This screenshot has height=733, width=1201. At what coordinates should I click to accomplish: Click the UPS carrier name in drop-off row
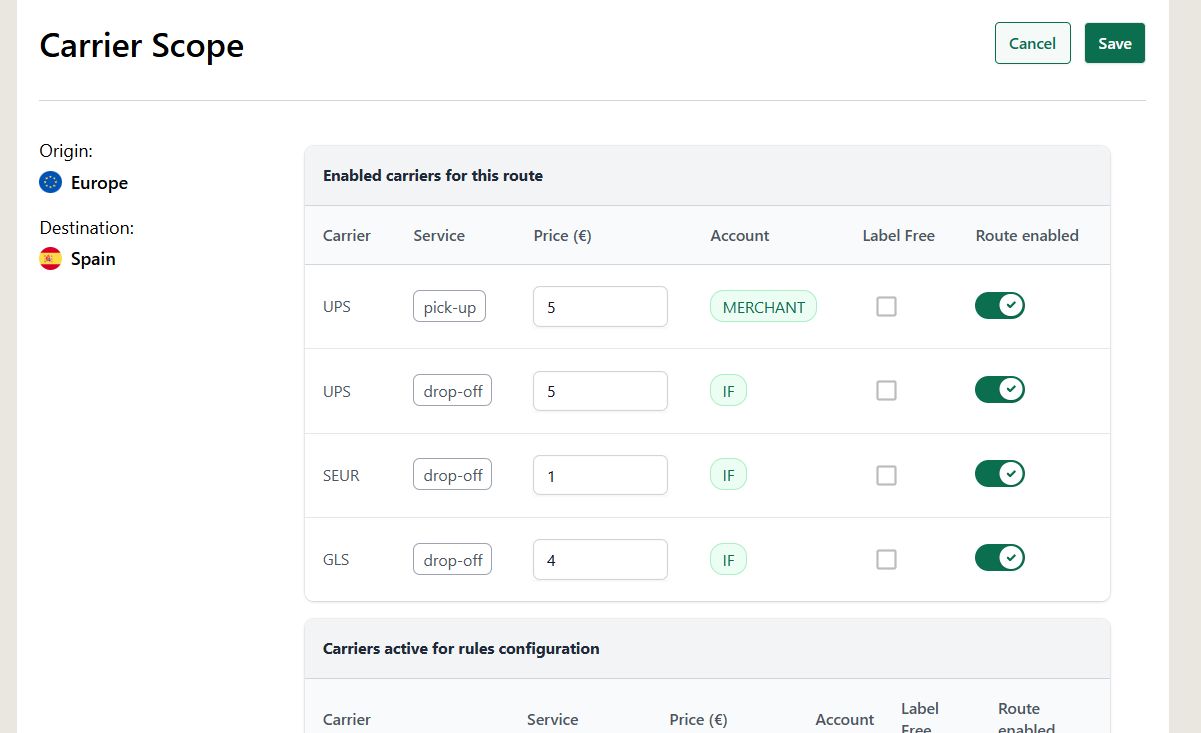(337, 392)
